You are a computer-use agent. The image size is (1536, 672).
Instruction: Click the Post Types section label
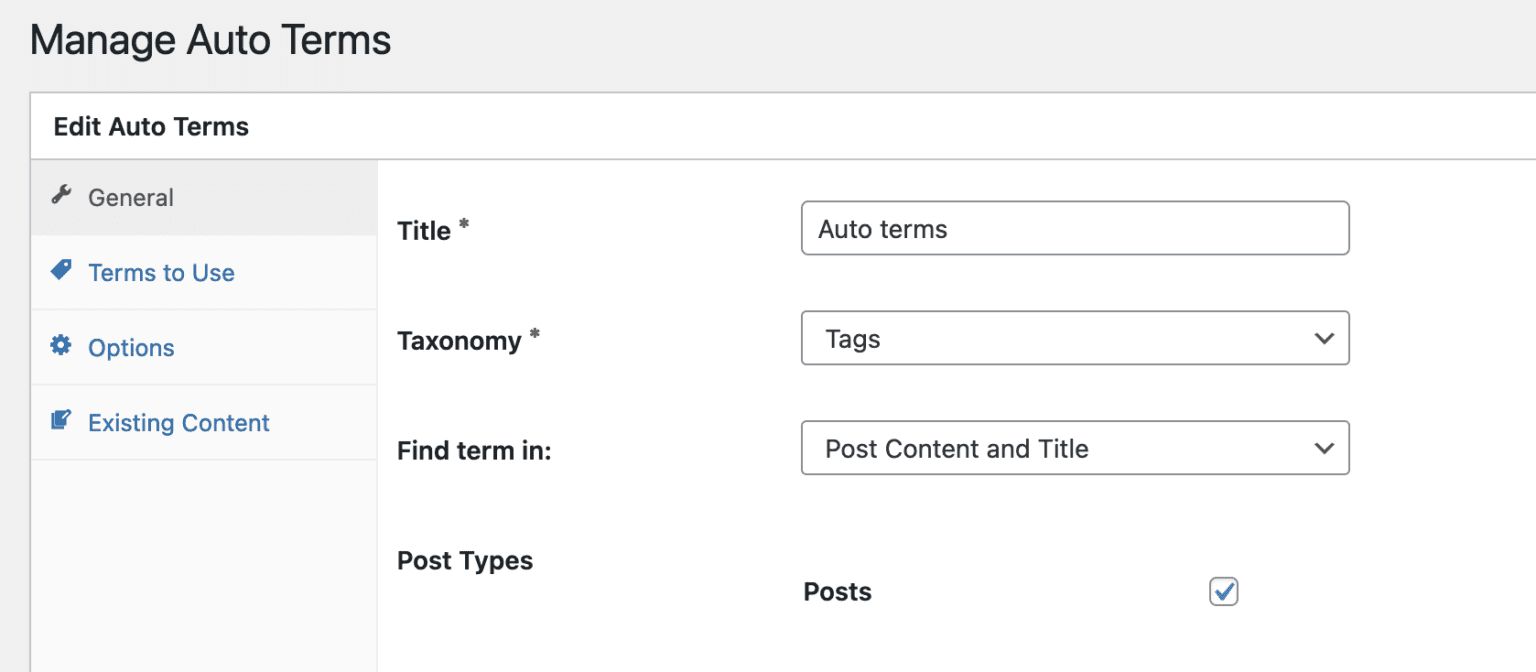pyautogui.click(x=465, y=561)
